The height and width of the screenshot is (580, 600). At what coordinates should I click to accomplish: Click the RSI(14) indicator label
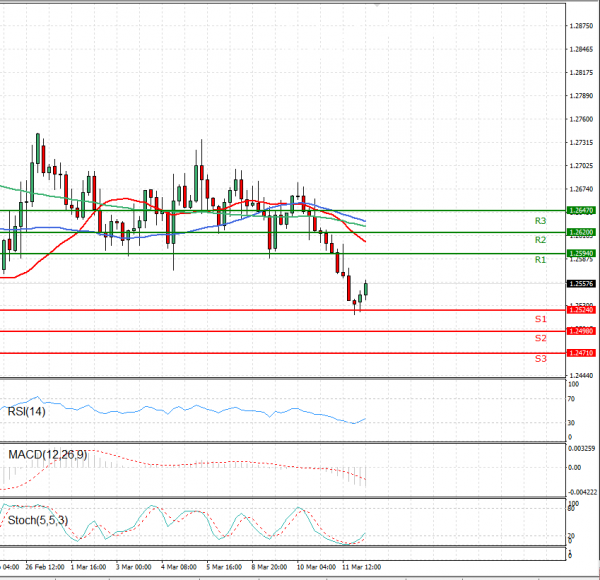coord(26,412)
